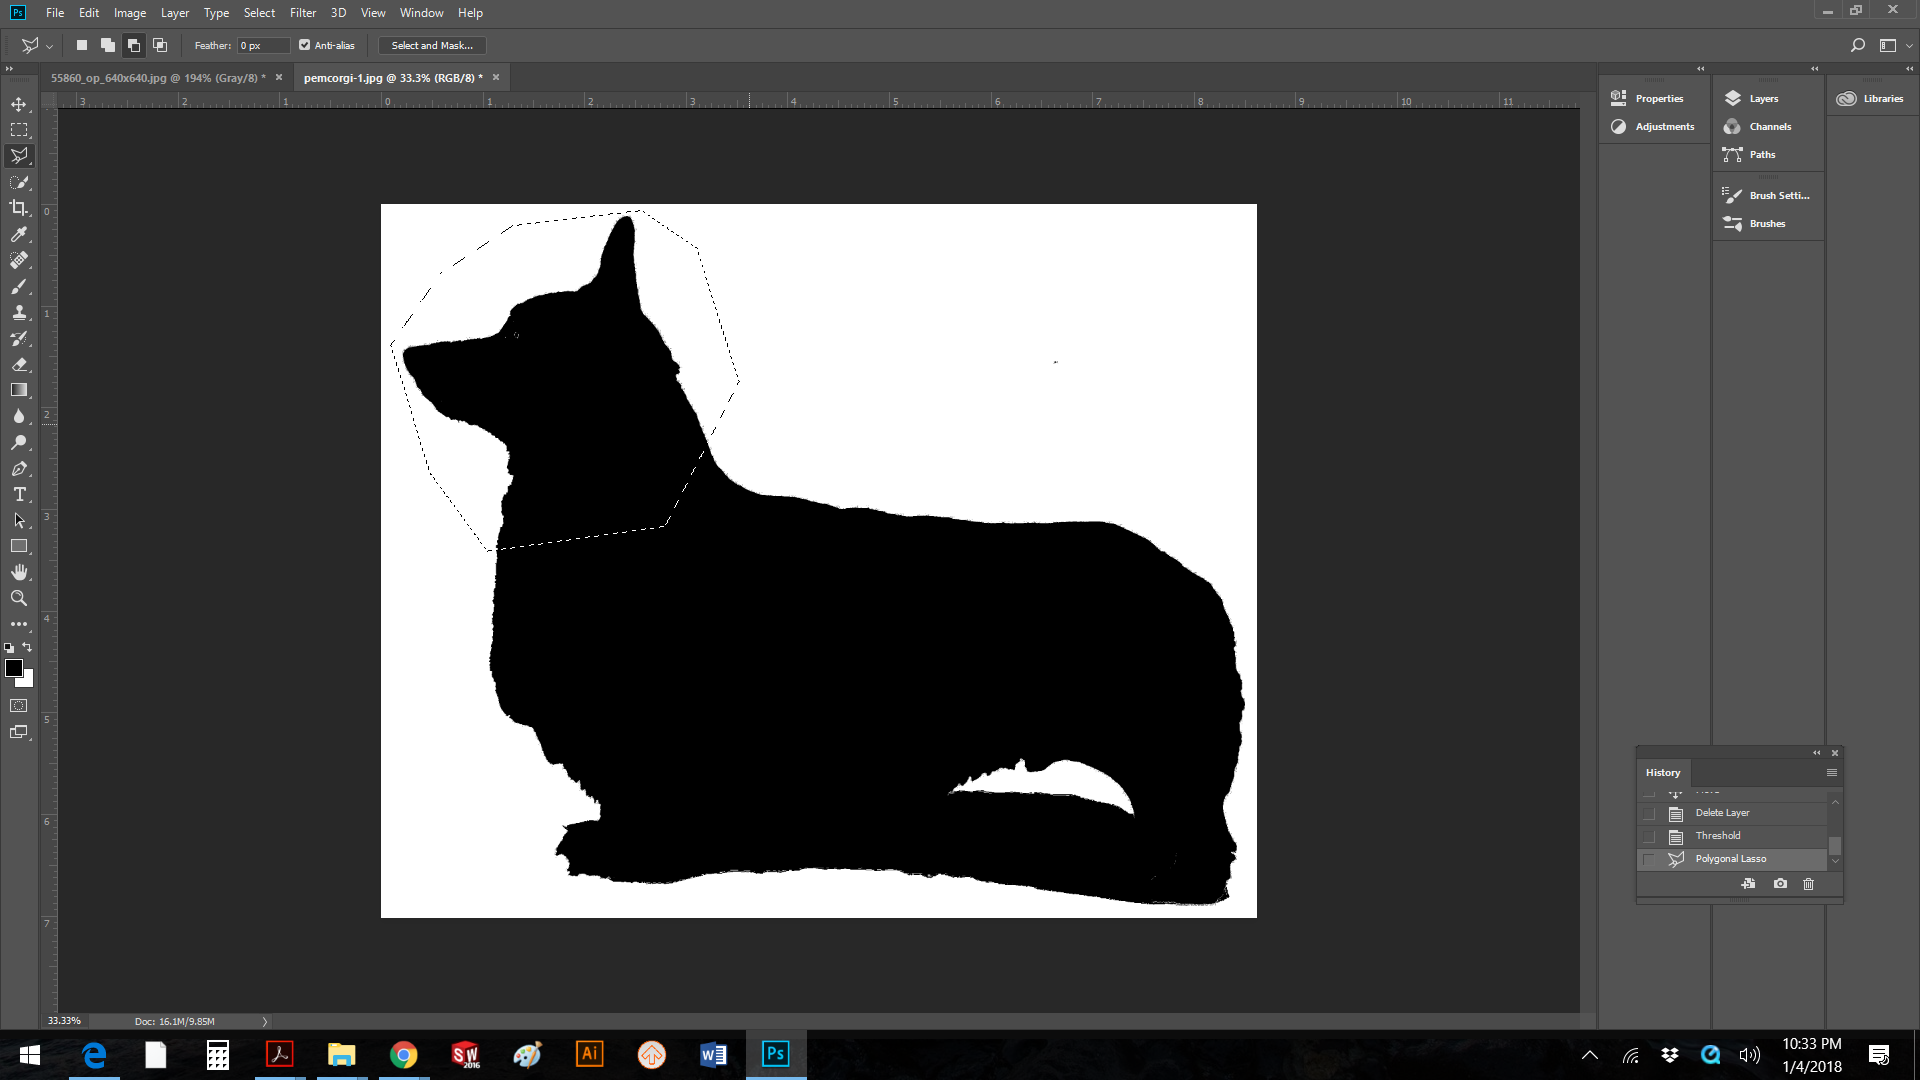Expand the tool preset picker arrow
Screen dimensions: 1920x1080
click(x=49, y=46)
